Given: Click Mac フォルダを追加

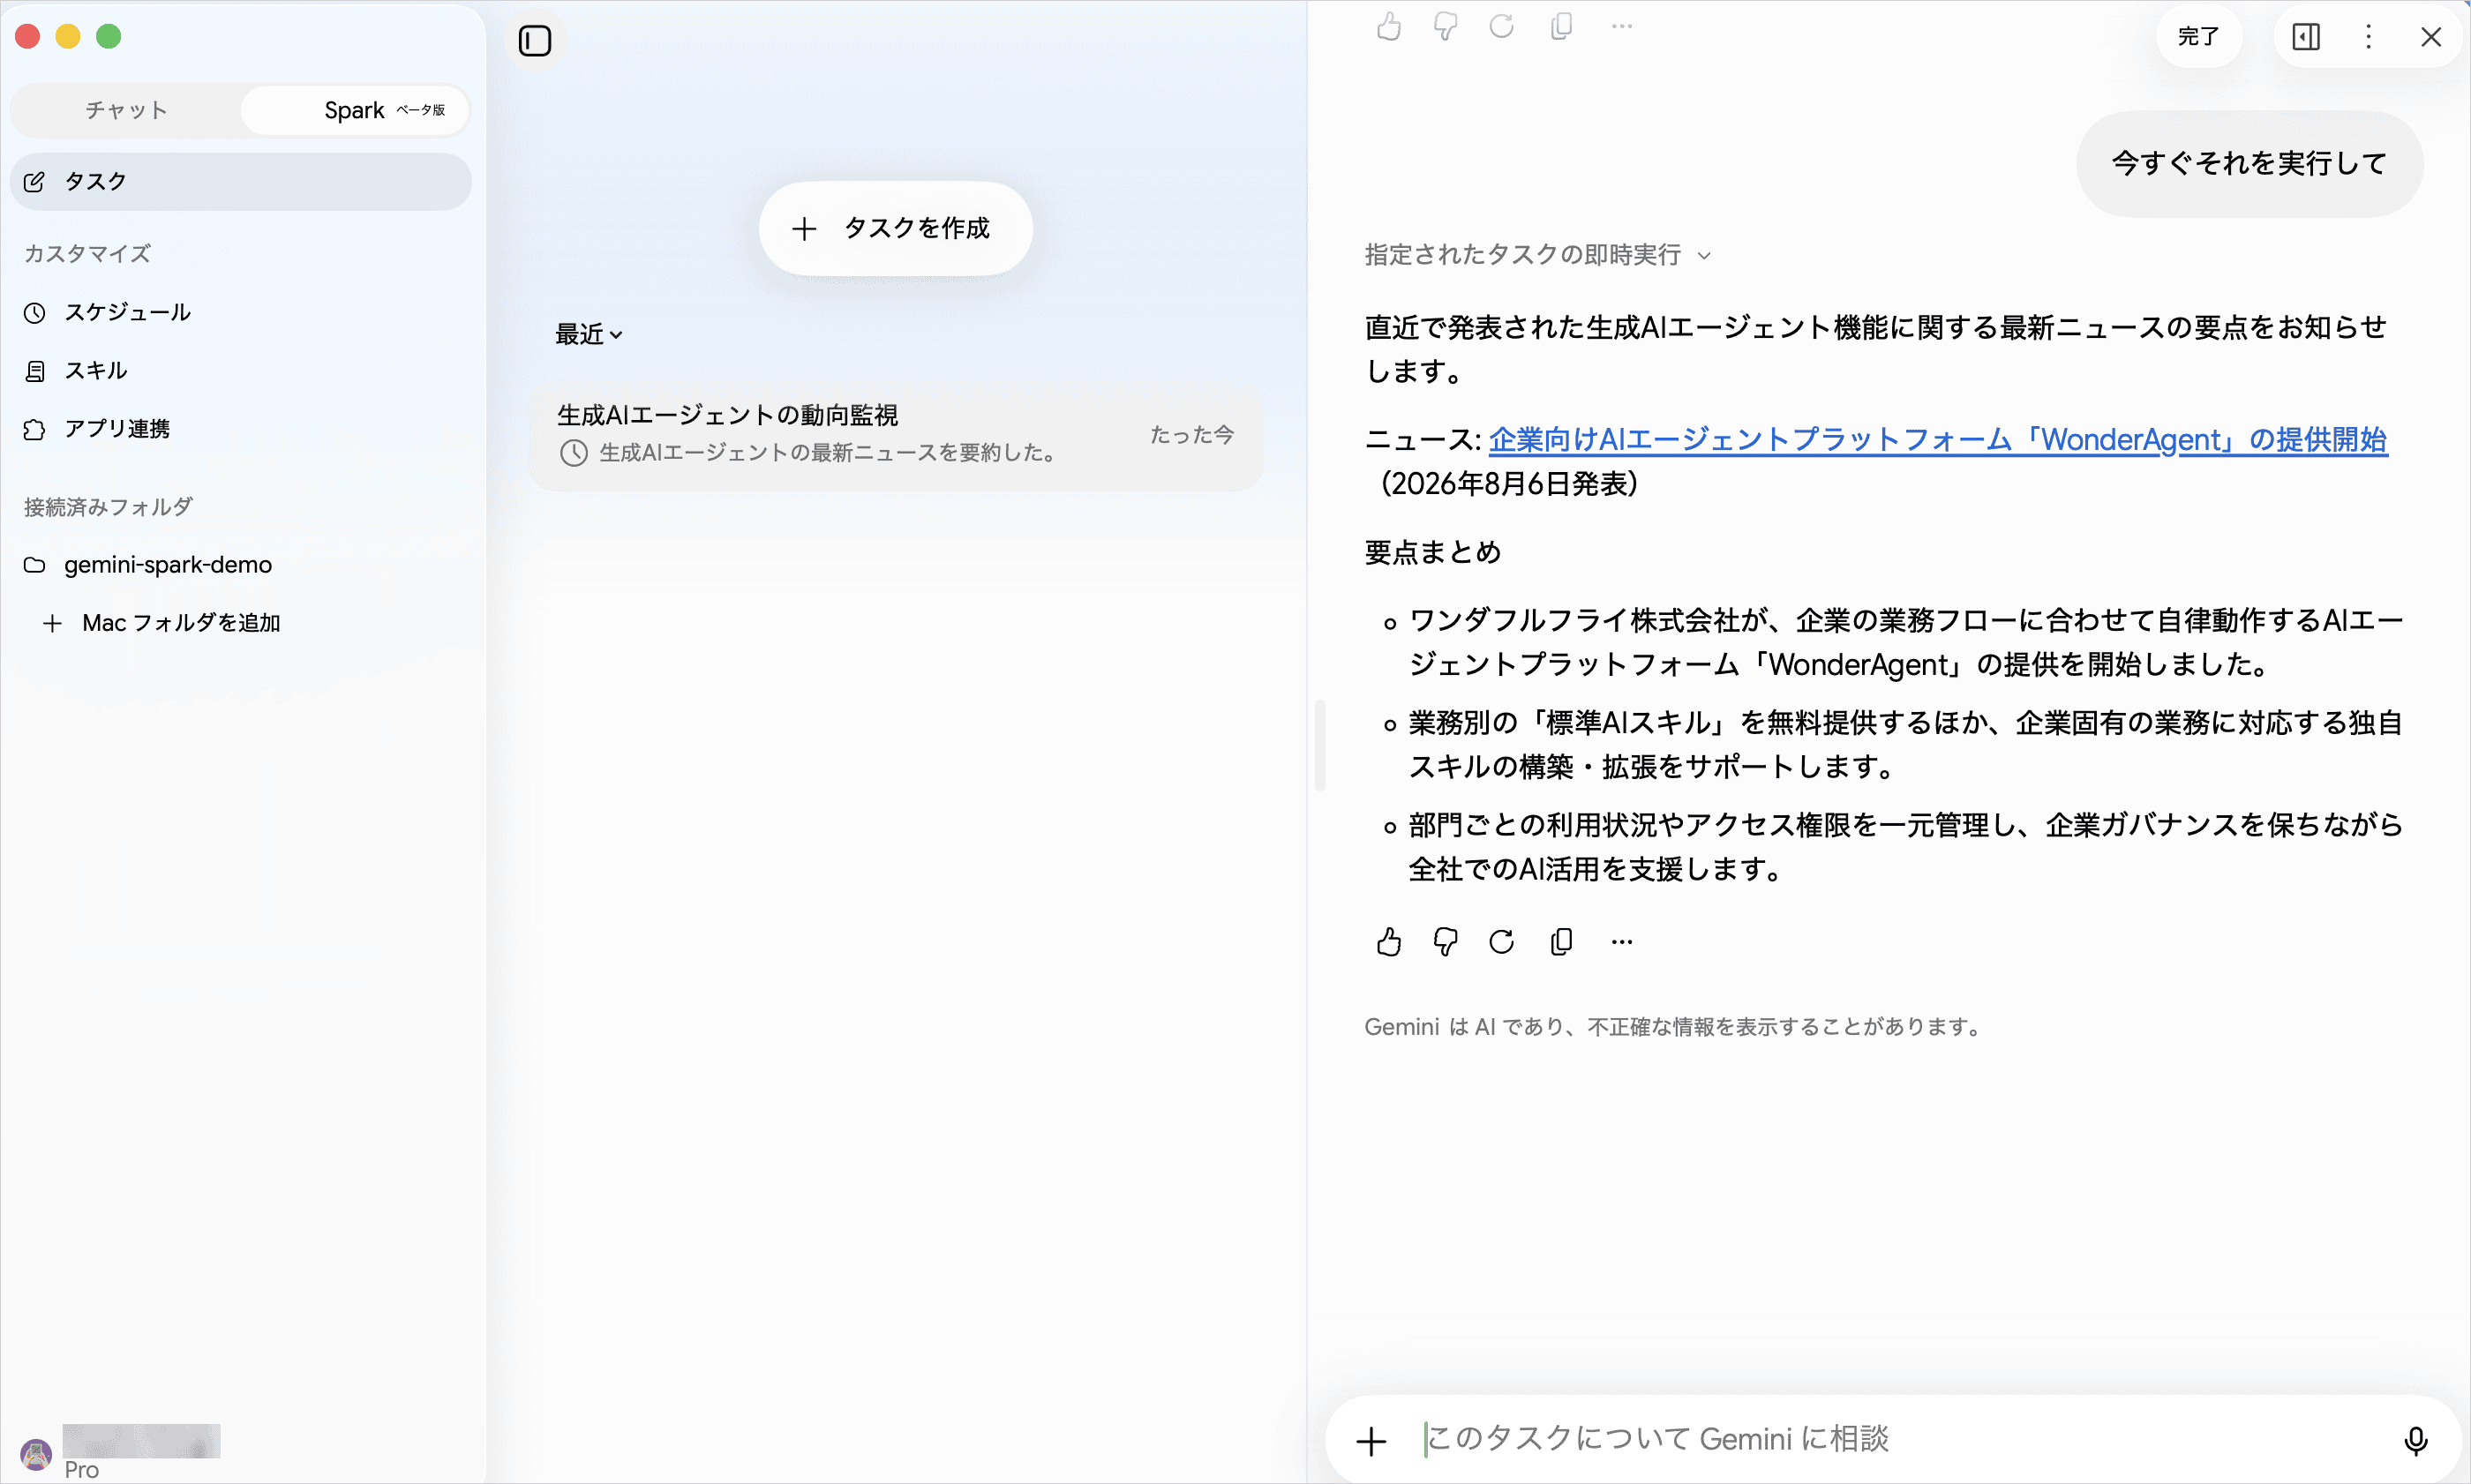Looking at the screenshot, I should pyautogui.click(x=162, y=623).
